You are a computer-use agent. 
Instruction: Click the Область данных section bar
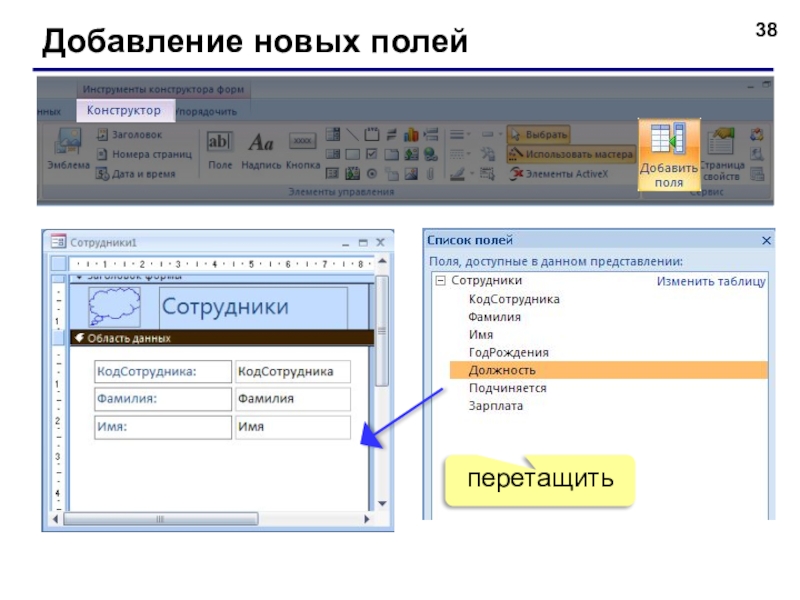[222, 338]
